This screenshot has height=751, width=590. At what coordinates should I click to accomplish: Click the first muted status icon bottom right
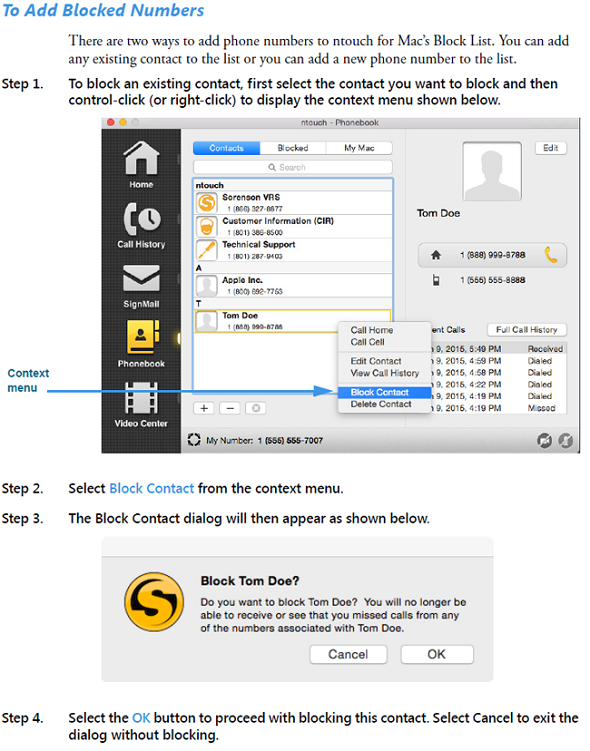(x=544, y=440)
